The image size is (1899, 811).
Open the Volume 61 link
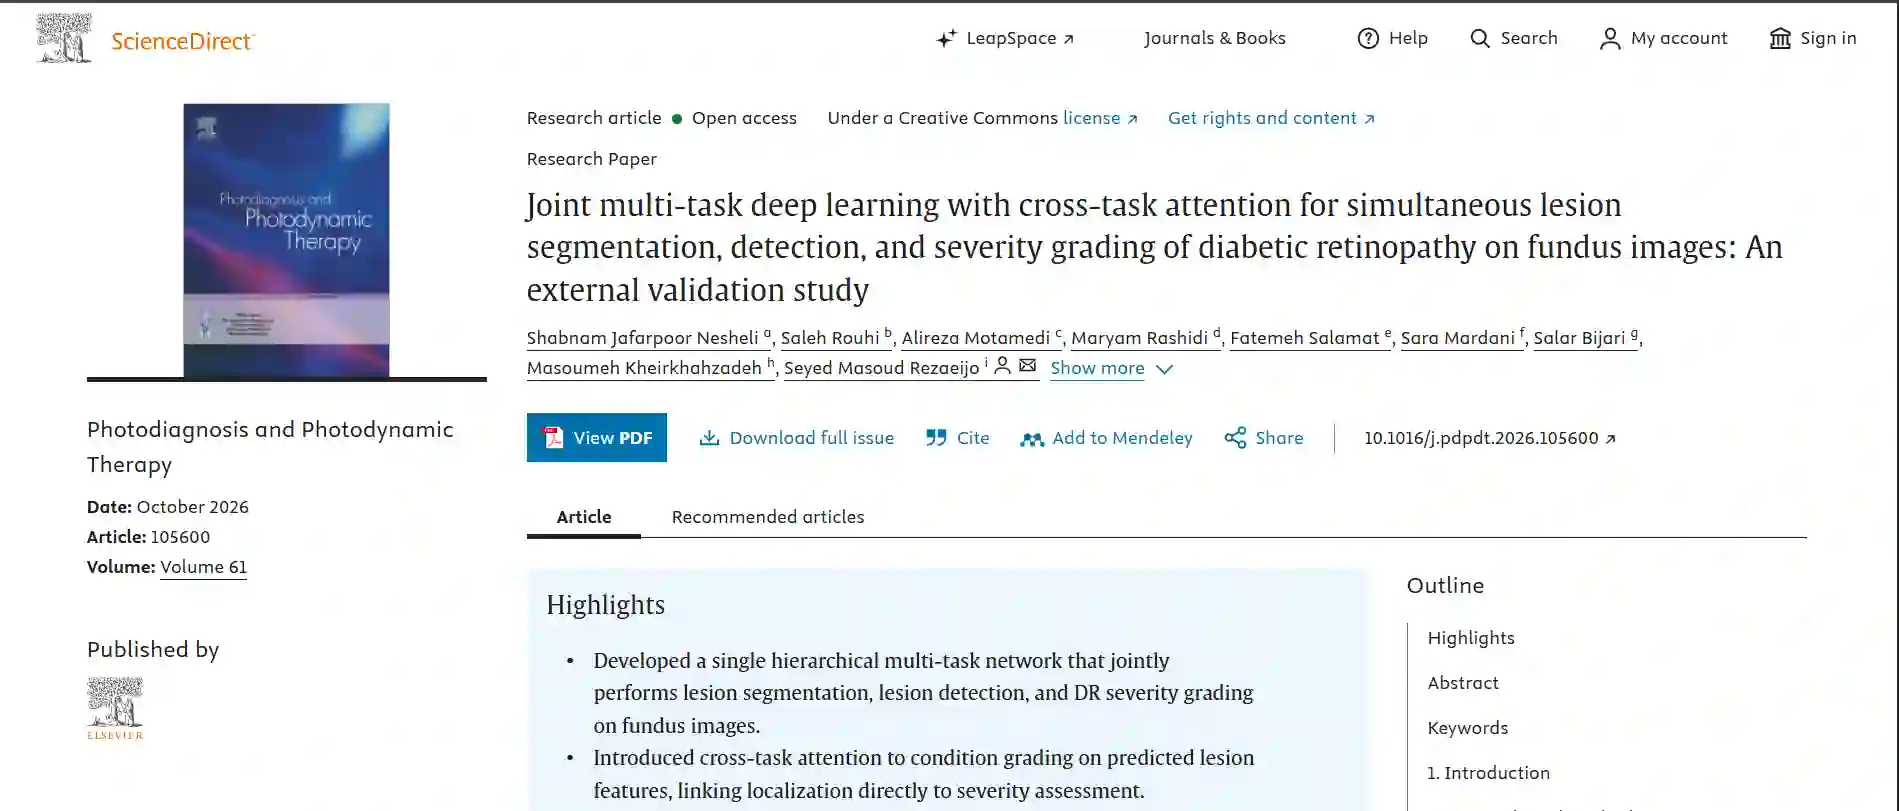204,567
